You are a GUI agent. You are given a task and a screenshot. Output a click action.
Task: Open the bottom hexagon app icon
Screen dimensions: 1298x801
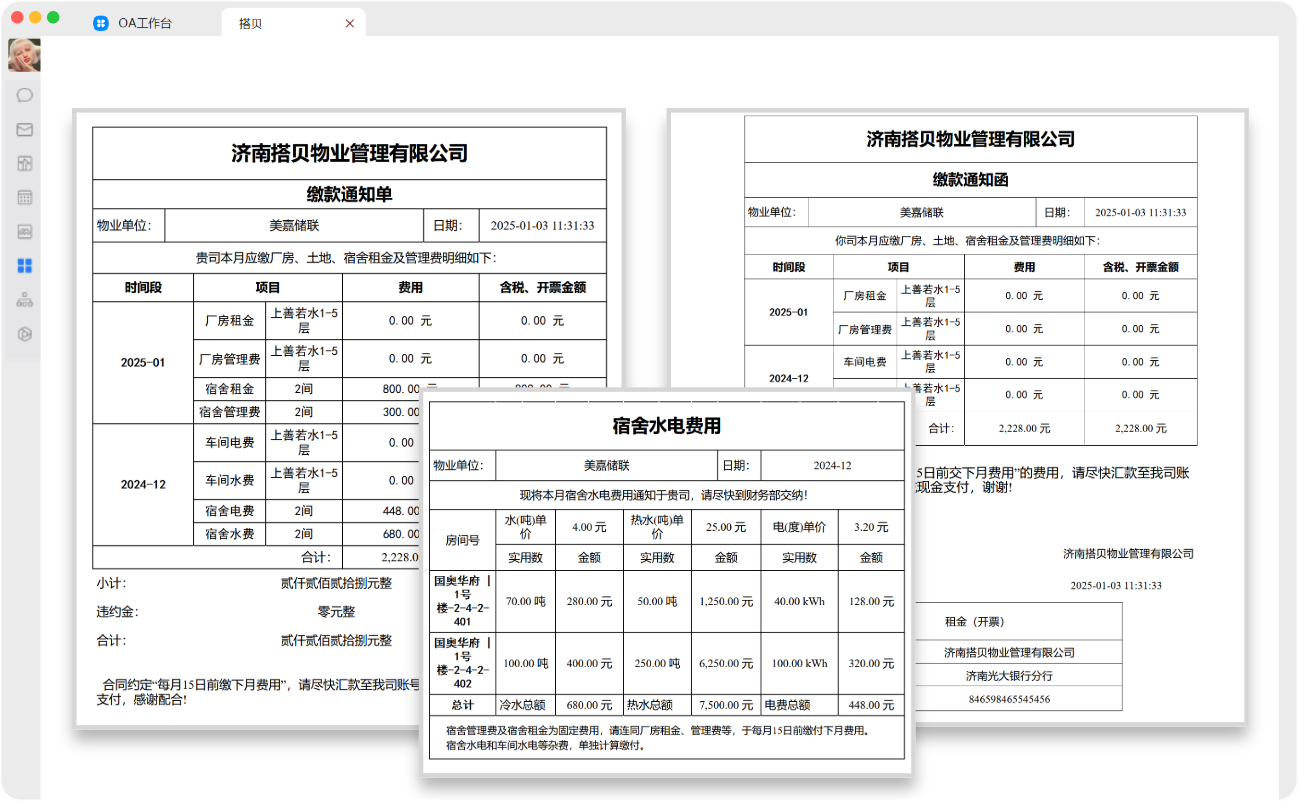click(x=23, y=333)
